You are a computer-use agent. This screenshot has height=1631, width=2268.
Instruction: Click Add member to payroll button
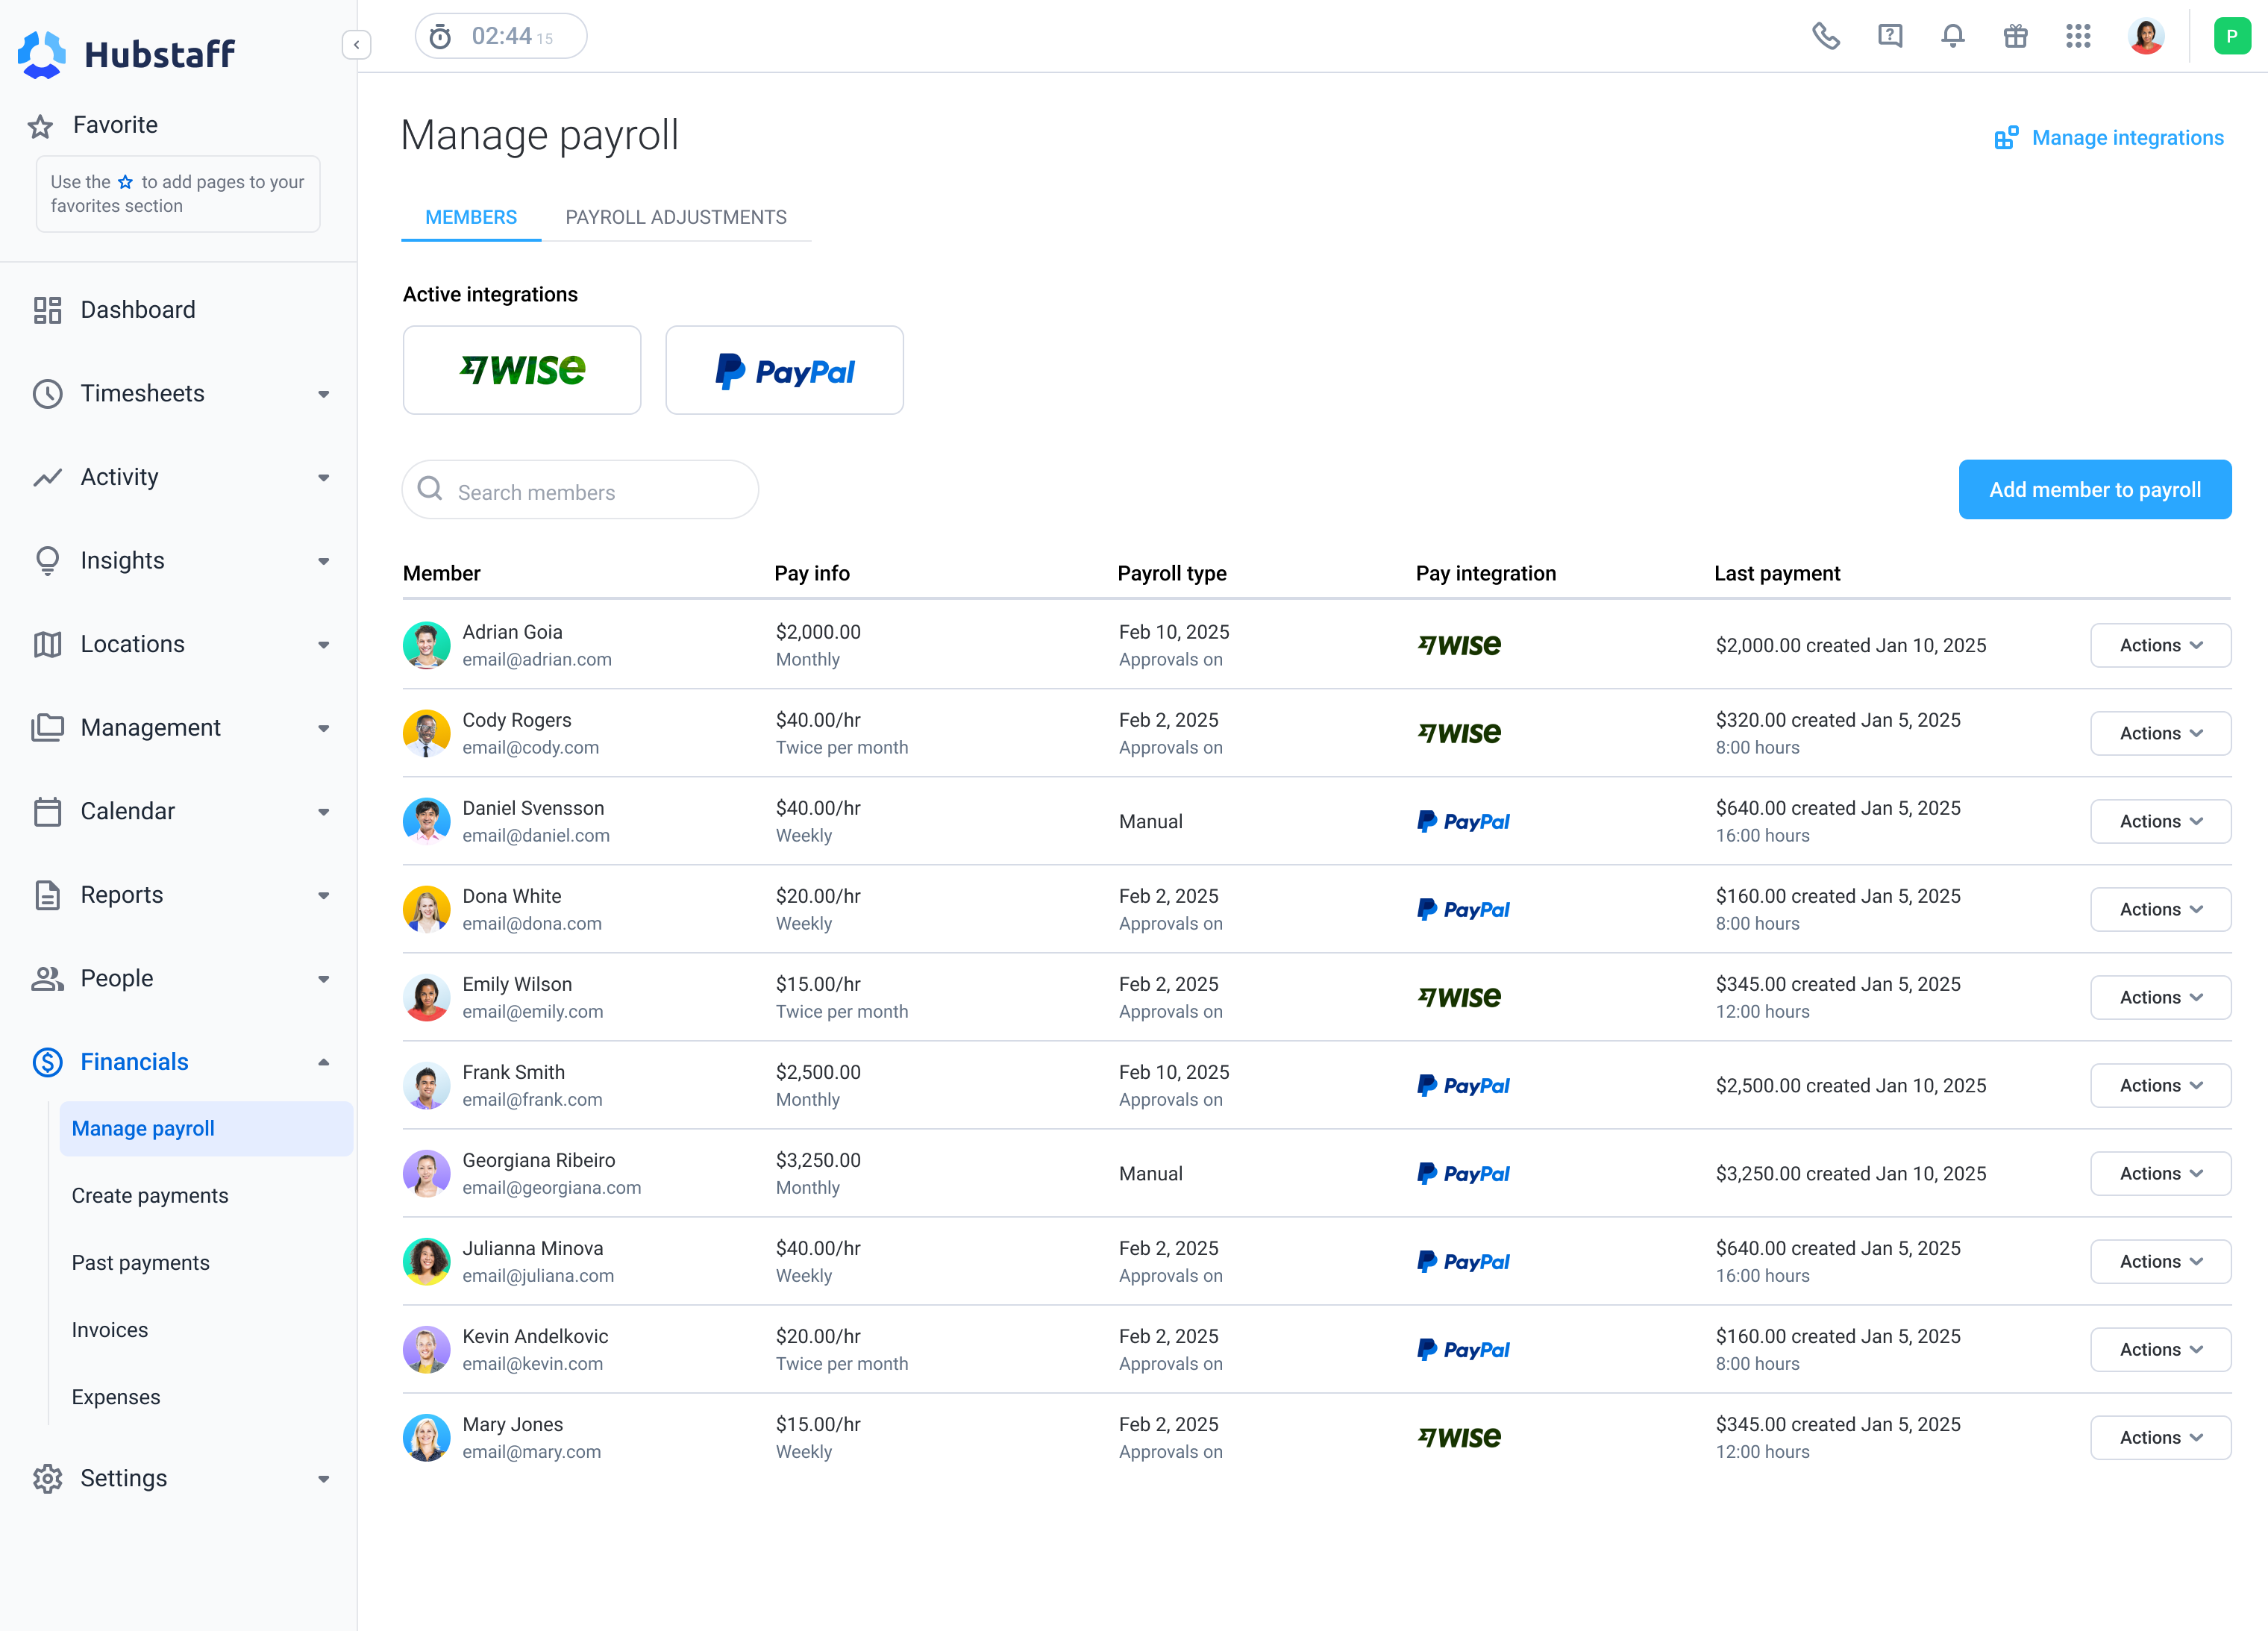[2094, 490]
